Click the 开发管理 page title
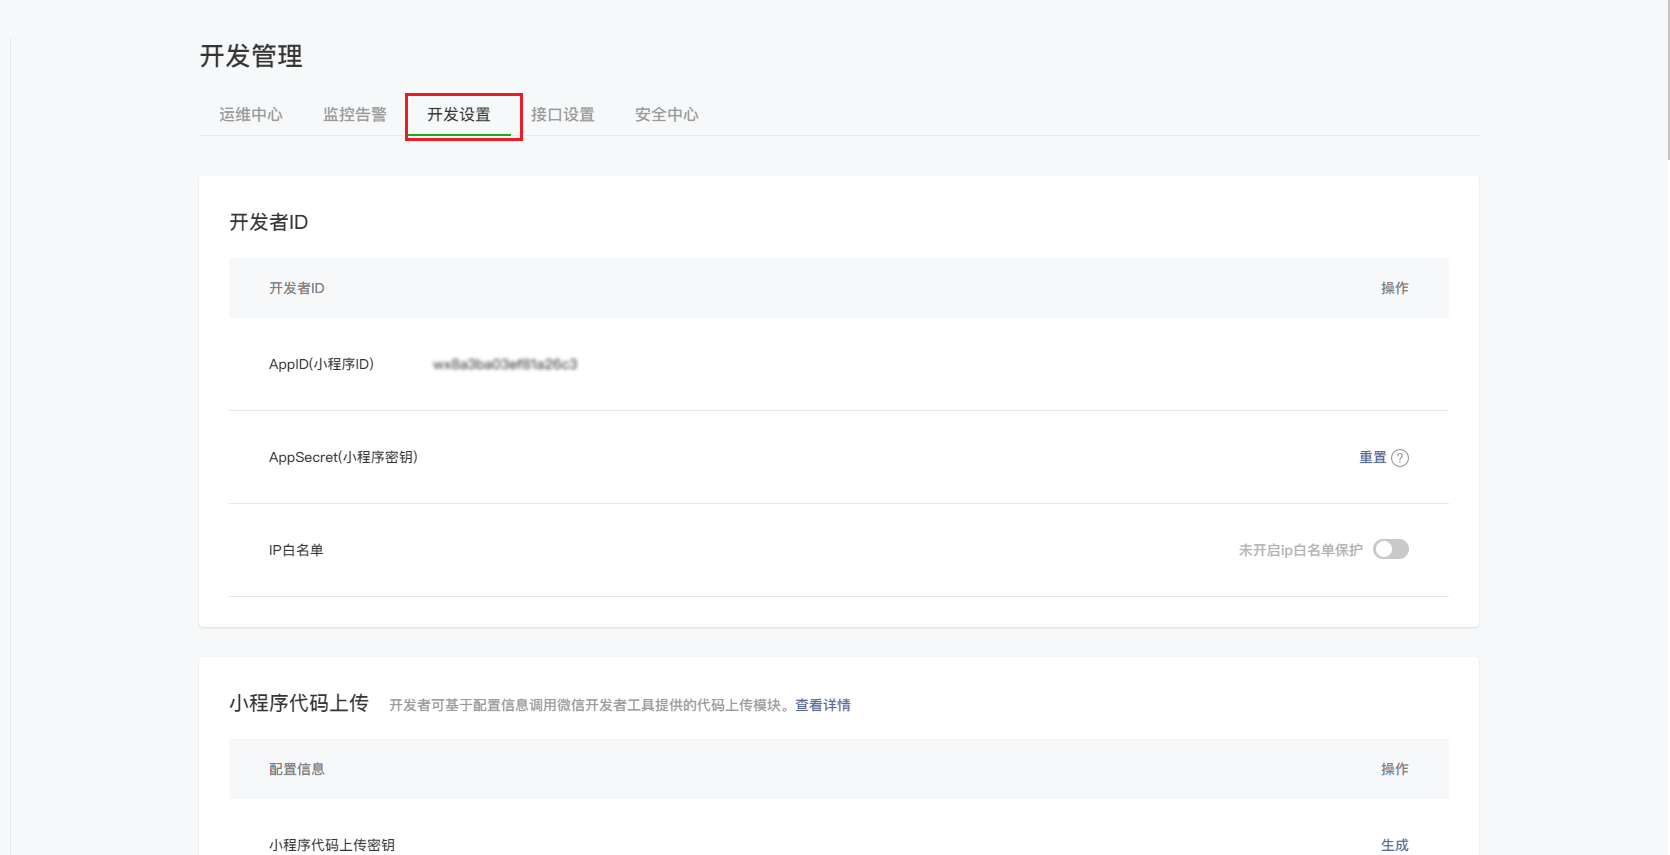Viewport: 1670px width, 855px height. tap(251, 56)
